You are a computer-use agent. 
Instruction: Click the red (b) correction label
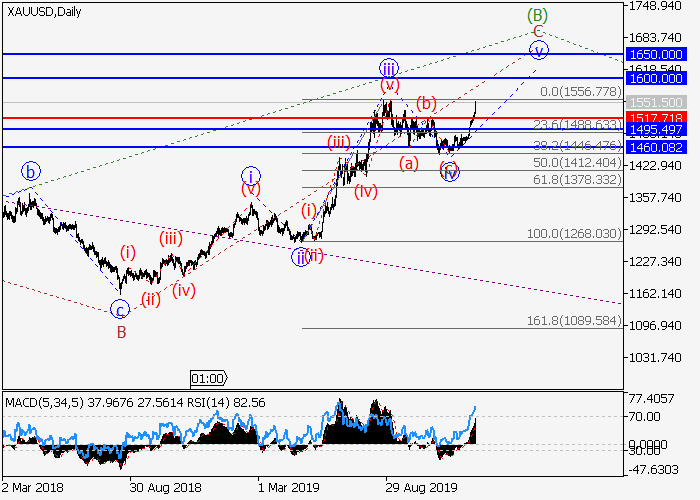pyautogui.click(x=426, y=102)
